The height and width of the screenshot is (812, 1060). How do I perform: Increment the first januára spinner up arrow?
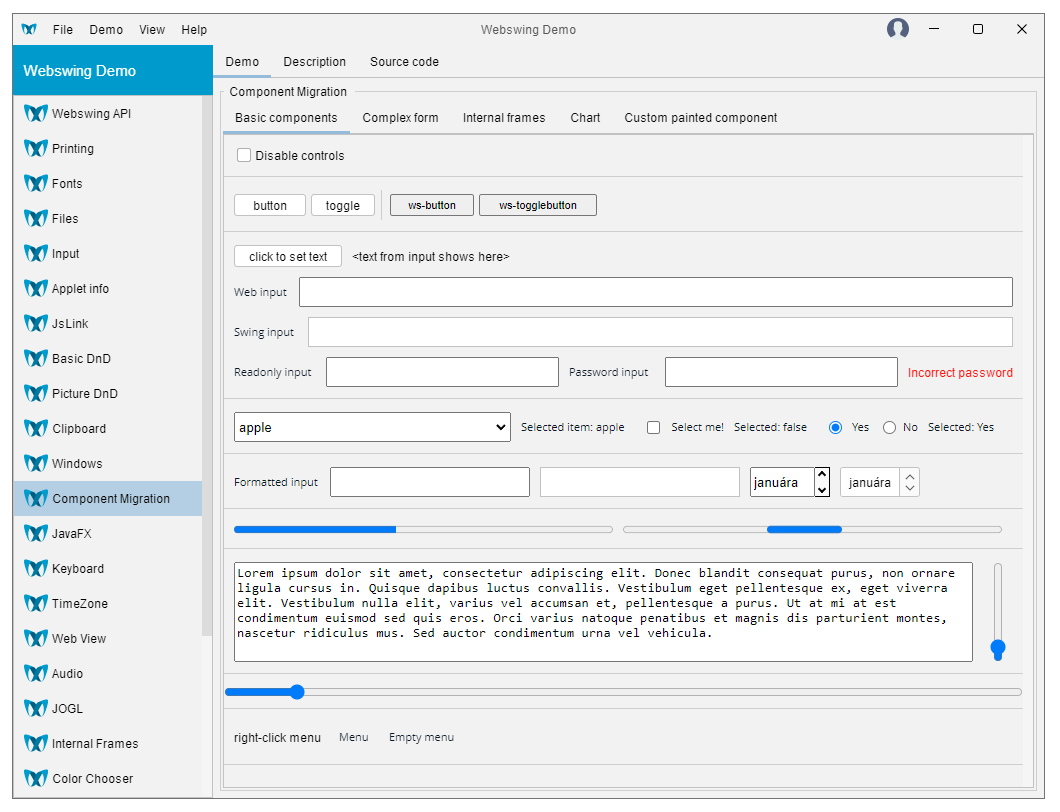[822, 475]
